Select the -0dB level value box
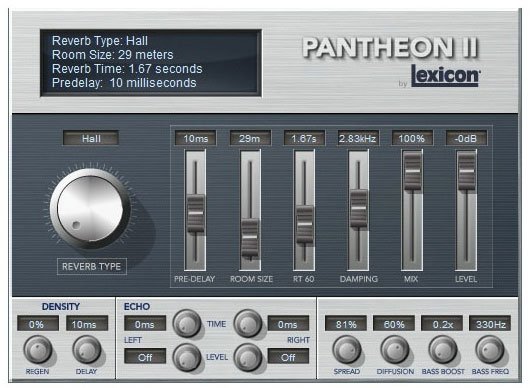This screenshot has width=532, height=388. click(x=466, y=138)
